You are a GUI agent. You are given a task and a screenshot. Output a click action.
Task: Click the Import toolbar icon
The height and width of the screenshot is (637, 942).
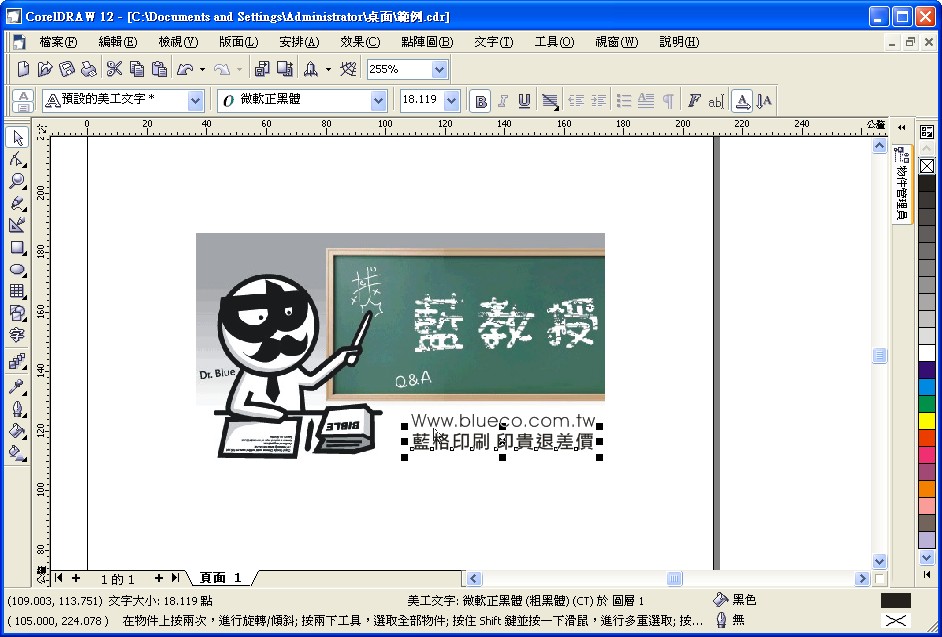pos(262,69)
